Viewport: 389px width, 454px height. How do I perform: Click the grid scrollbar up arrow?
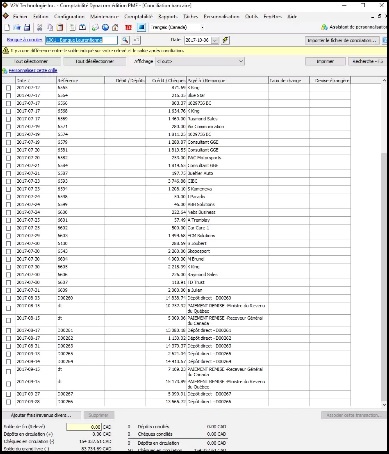384,80
